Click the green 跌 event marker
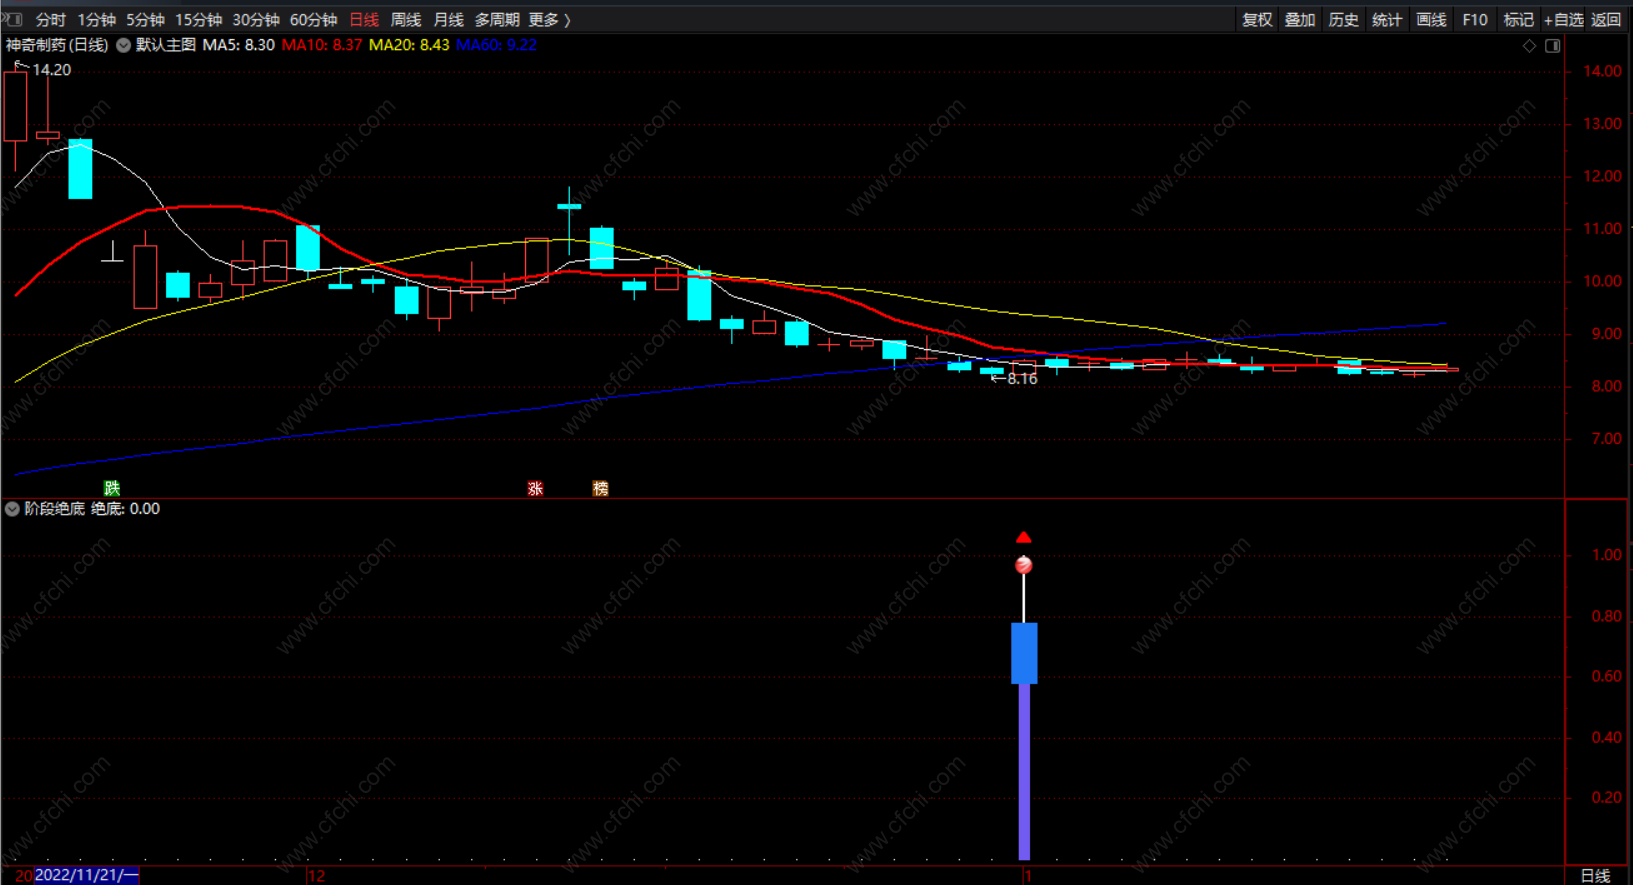 pos(112,488)
